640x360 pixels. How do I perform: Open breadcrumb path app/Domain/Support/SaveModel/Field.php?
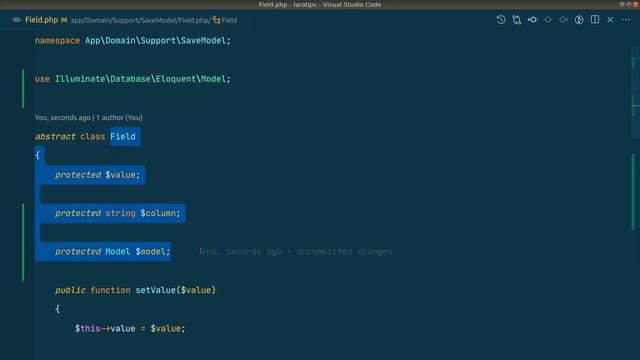point(140,20)
